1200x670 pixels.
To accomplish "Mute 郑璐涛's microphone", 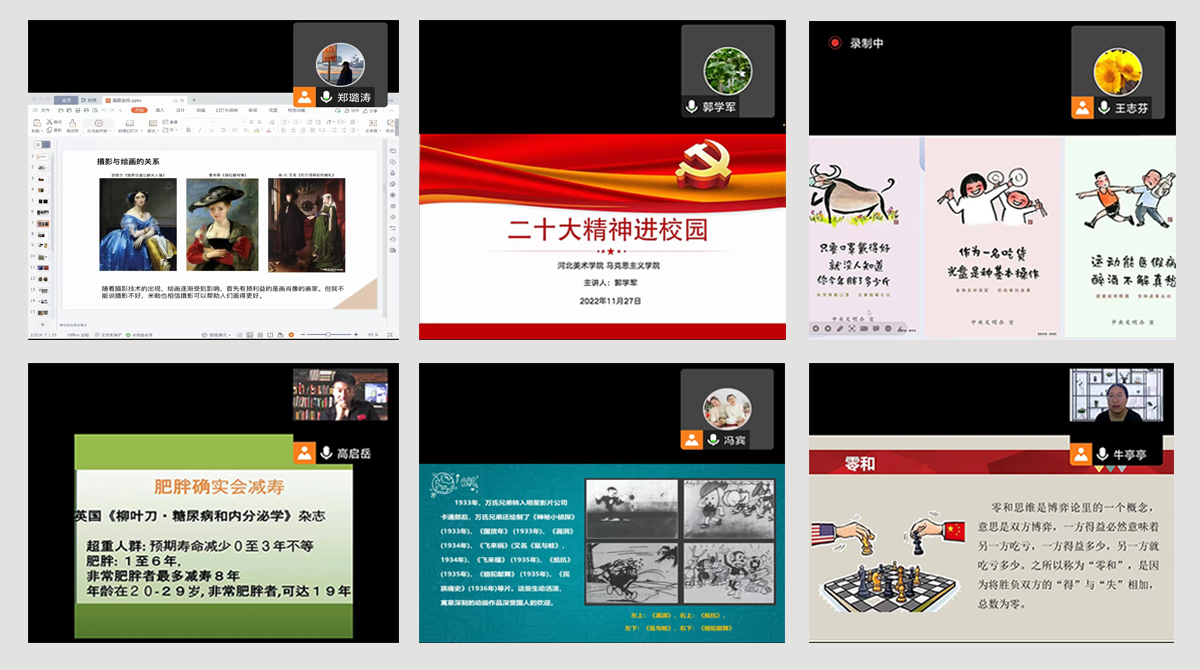I will [326, 96].
